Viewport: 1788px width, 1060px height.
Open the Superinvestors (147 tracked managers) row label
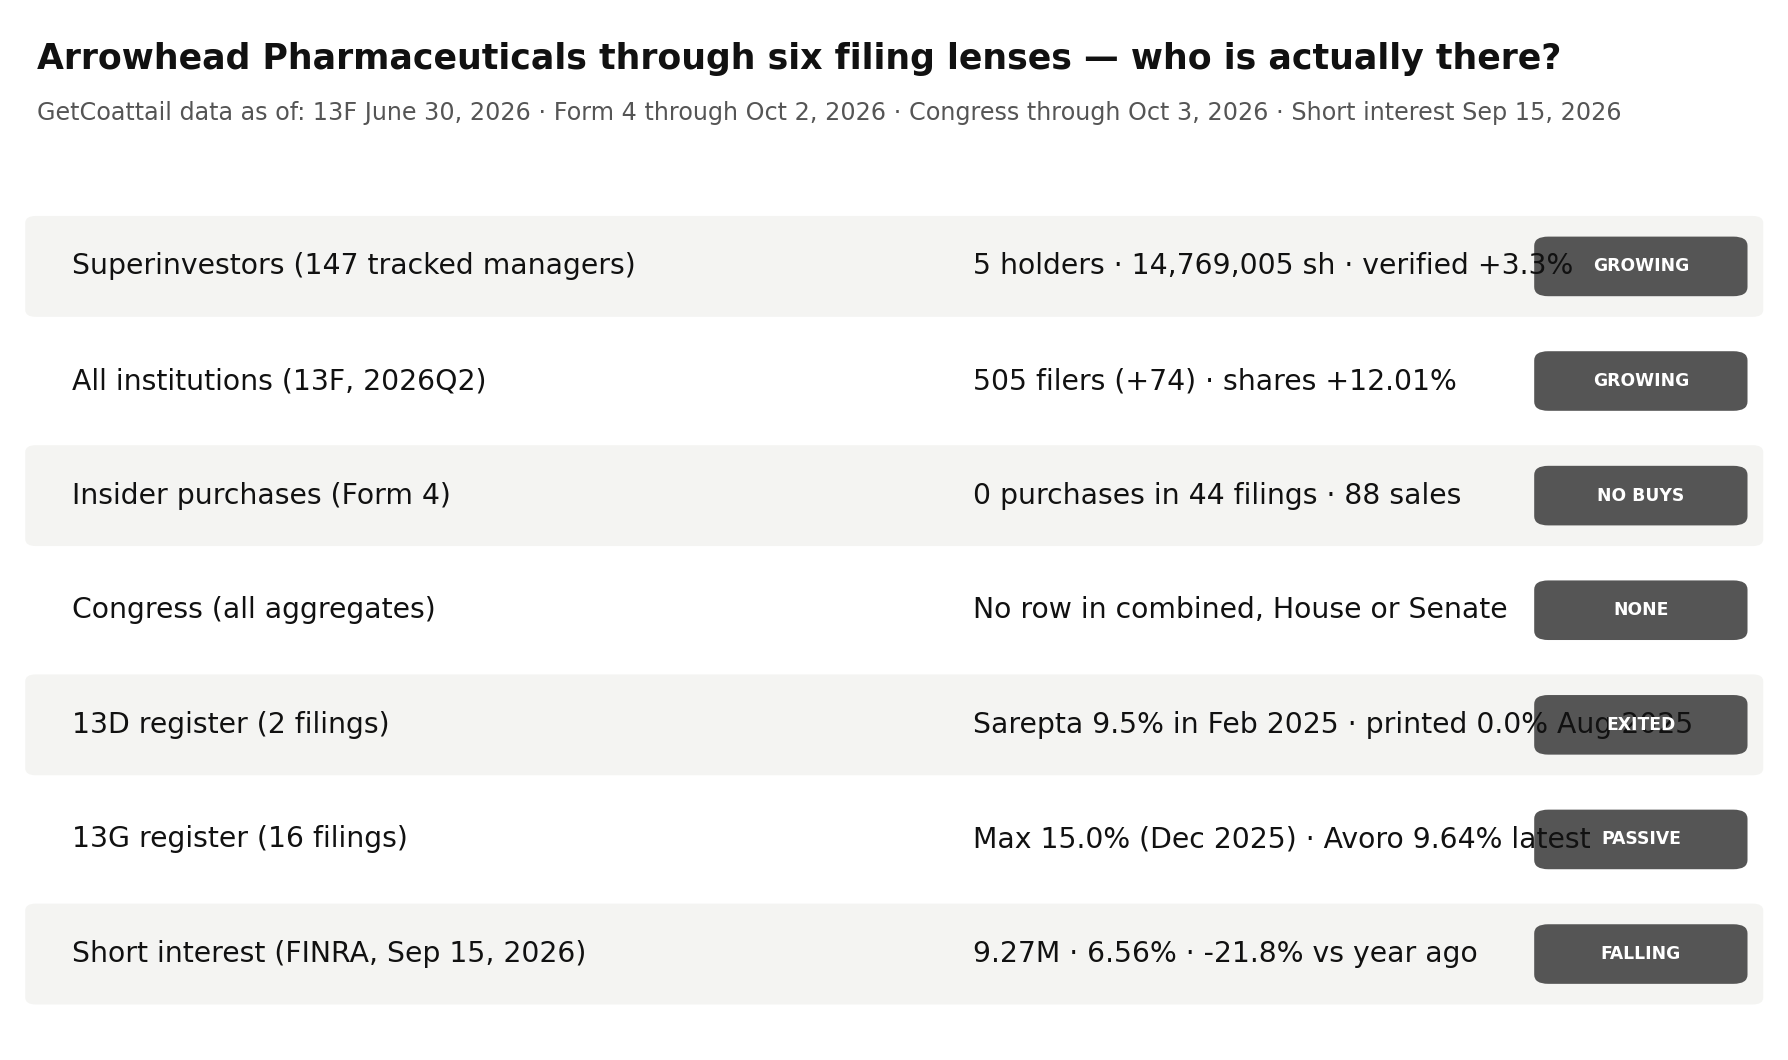[353, 266]
